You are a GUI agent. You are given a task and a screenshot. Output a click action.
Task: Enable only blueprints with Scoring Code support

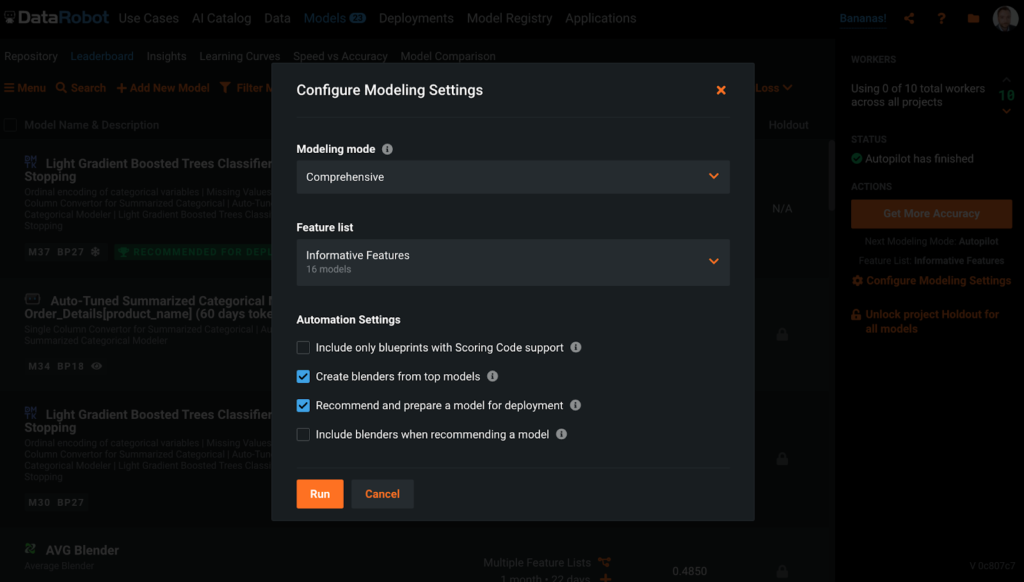pyautogui.click(x=303, y=348)
